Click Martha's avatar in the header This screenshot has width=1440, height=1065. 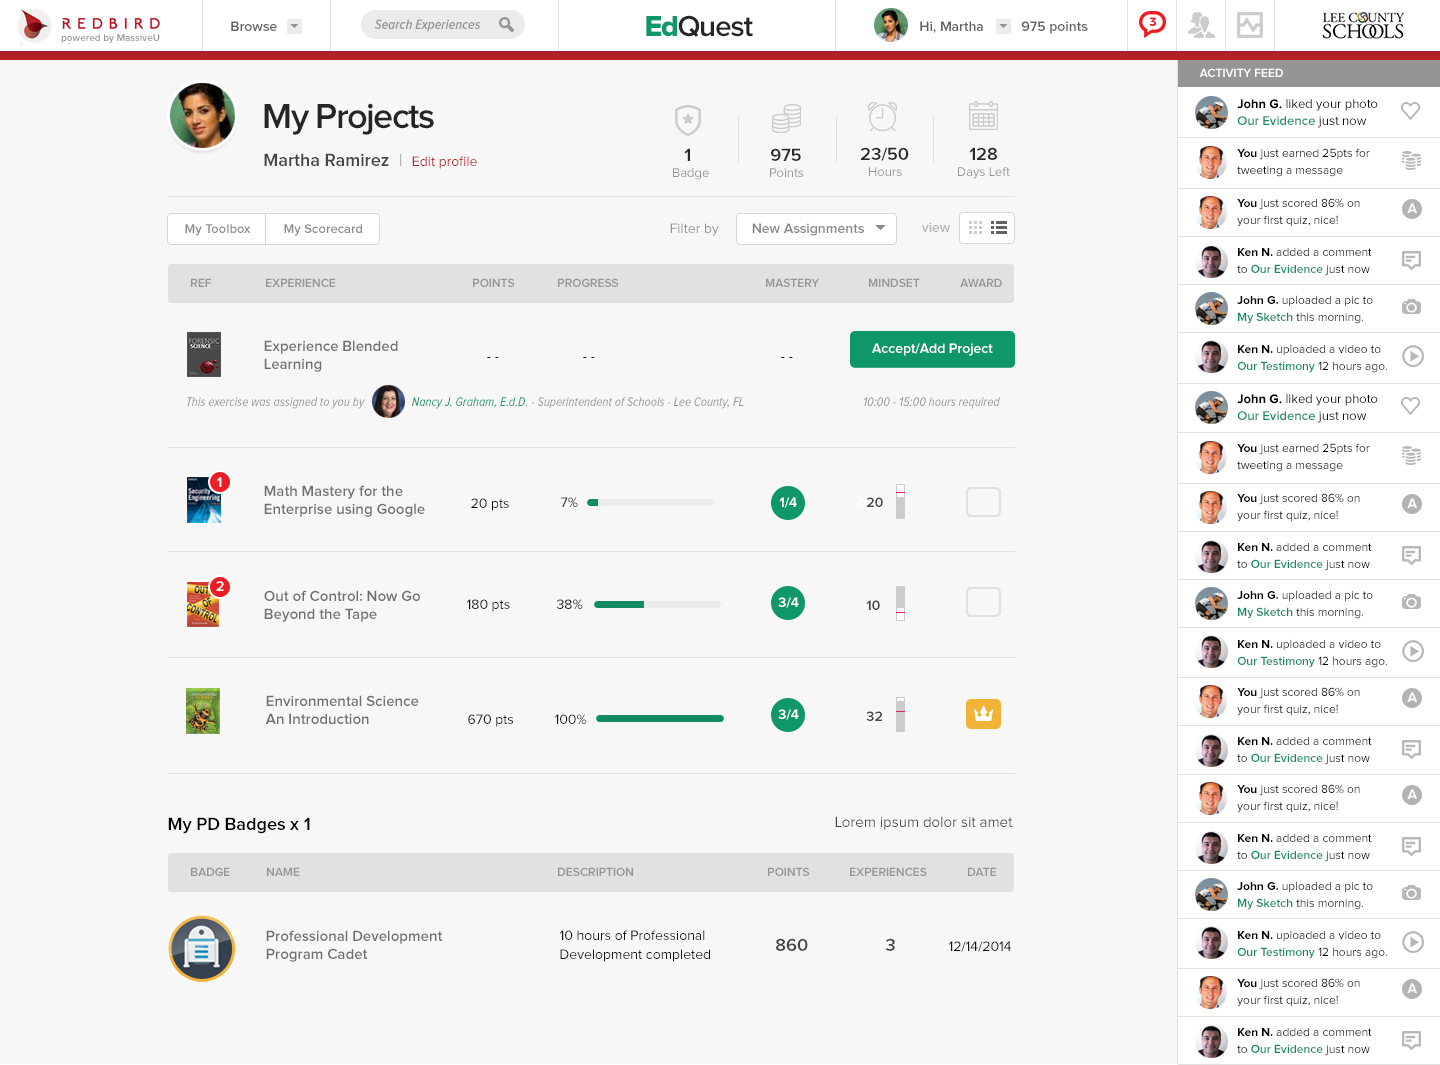890,25
